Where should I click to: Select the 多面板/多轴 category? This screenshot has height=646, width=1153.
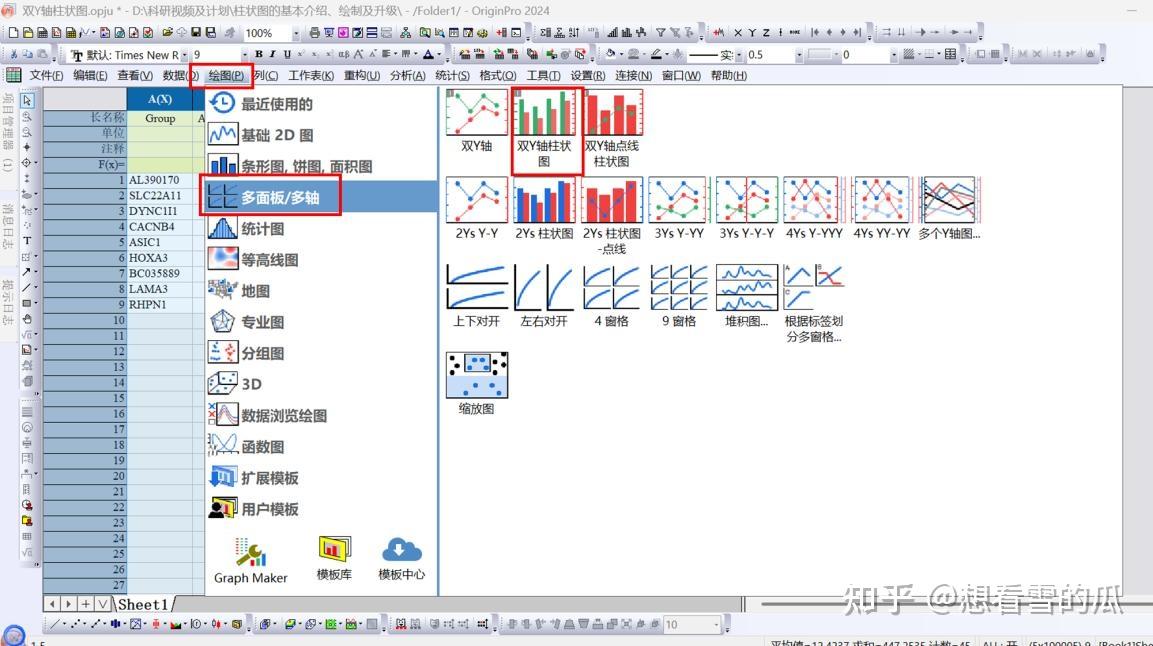(x=321, y=197)
